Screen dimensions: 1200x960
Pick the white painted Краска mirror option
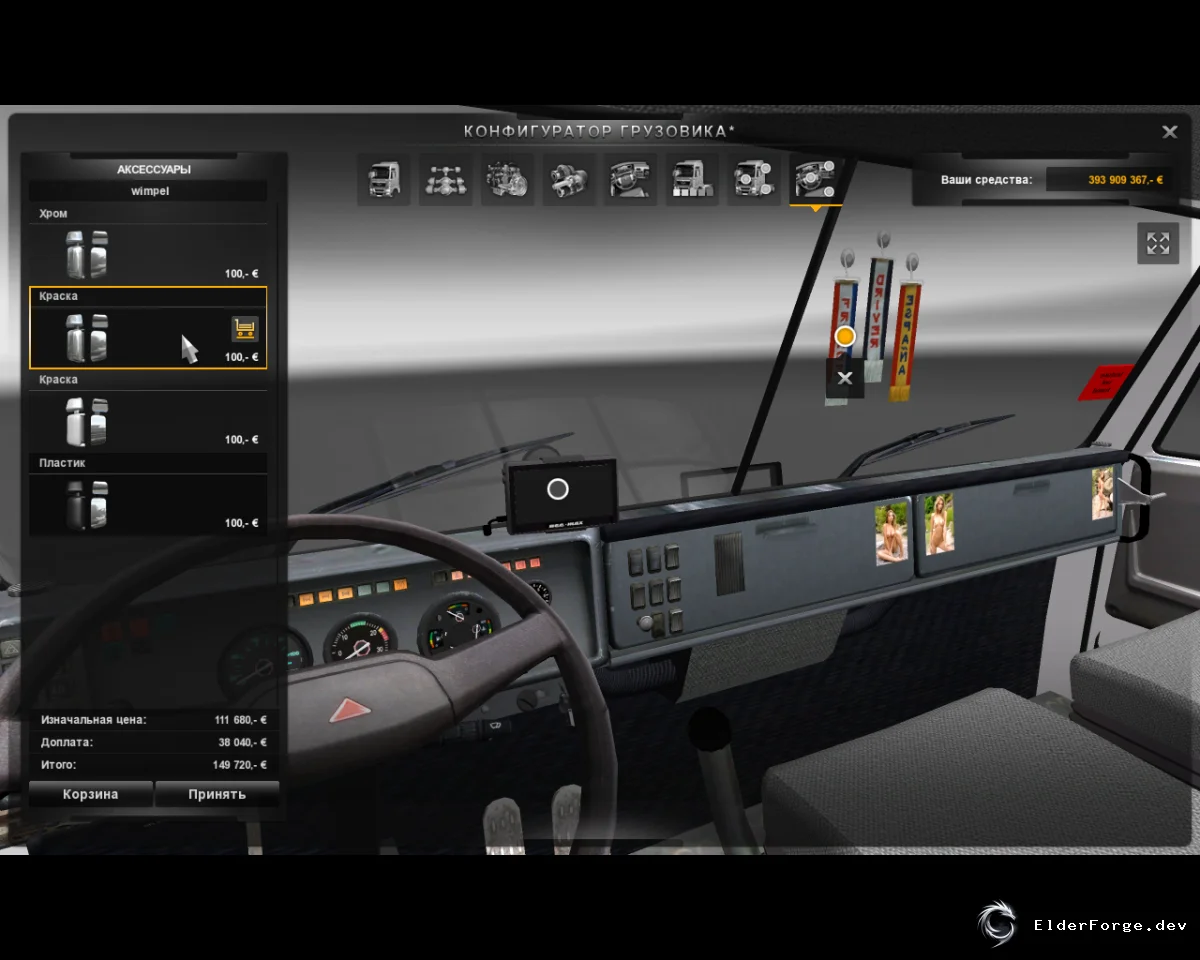coord(148,411)
